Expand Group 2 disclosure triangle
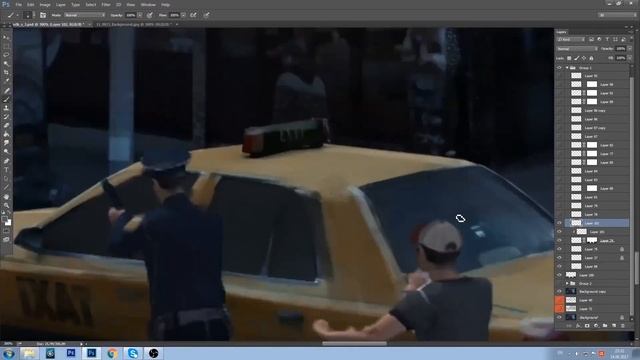Viewport: 640px width, 360px height. [567, 283]
